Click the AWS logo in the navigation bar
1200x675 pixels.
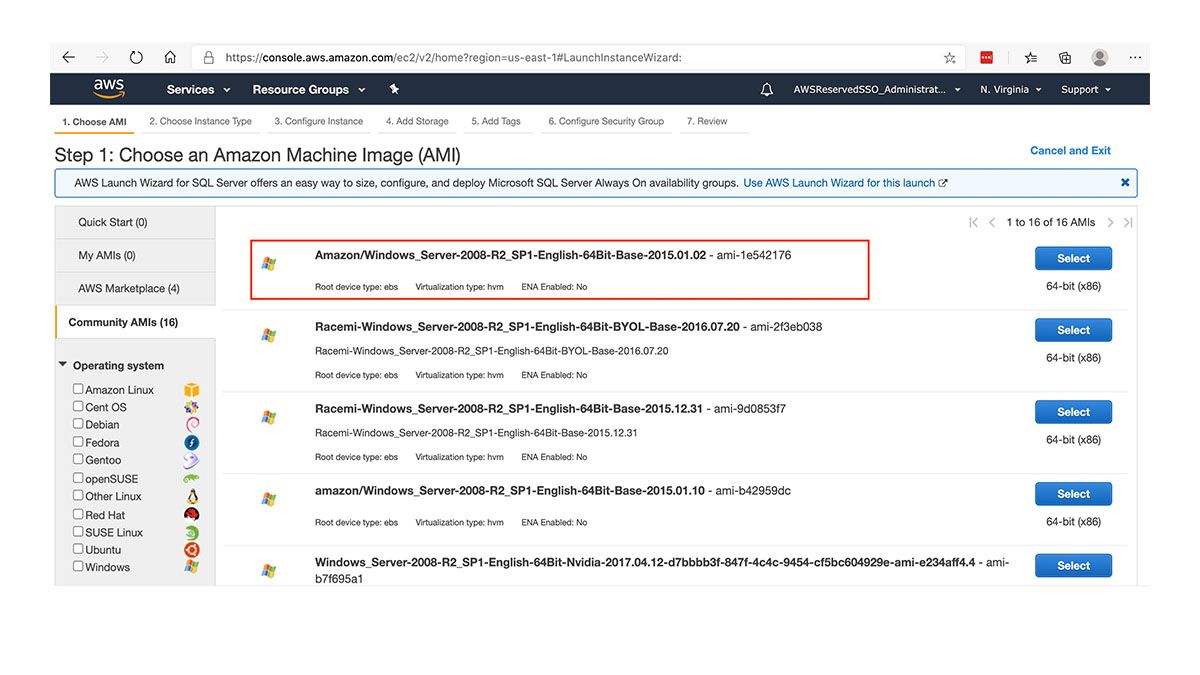point(108,89)
